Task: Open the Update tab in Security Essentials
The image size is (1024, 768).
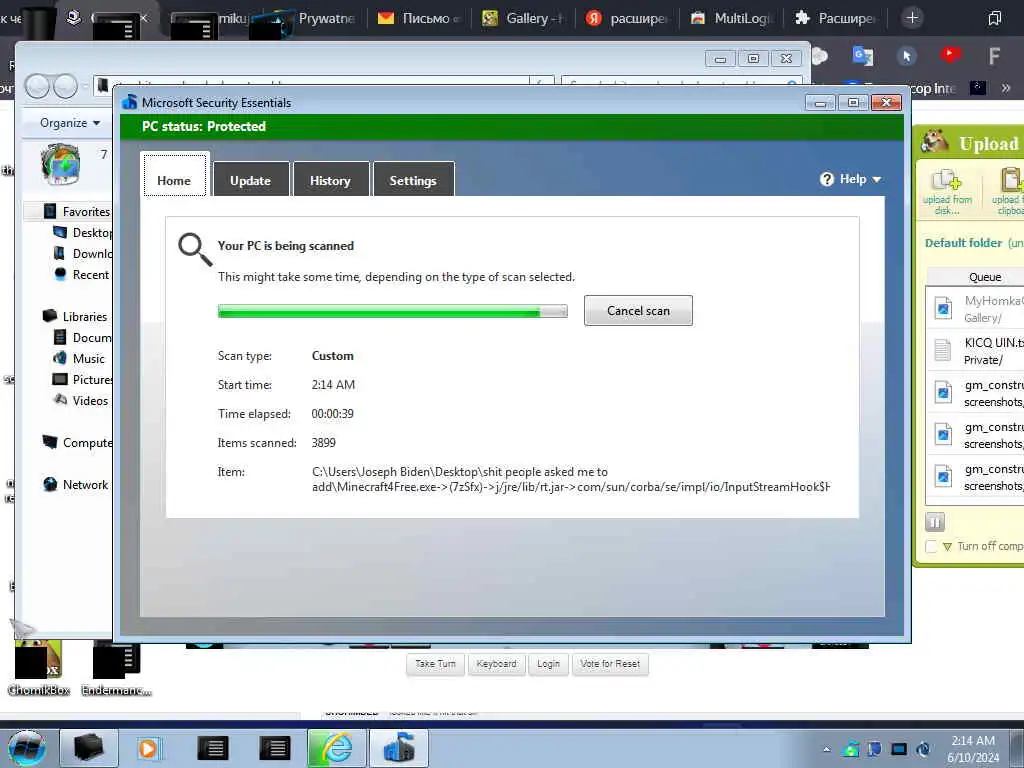Action: (x=251, y=180)
